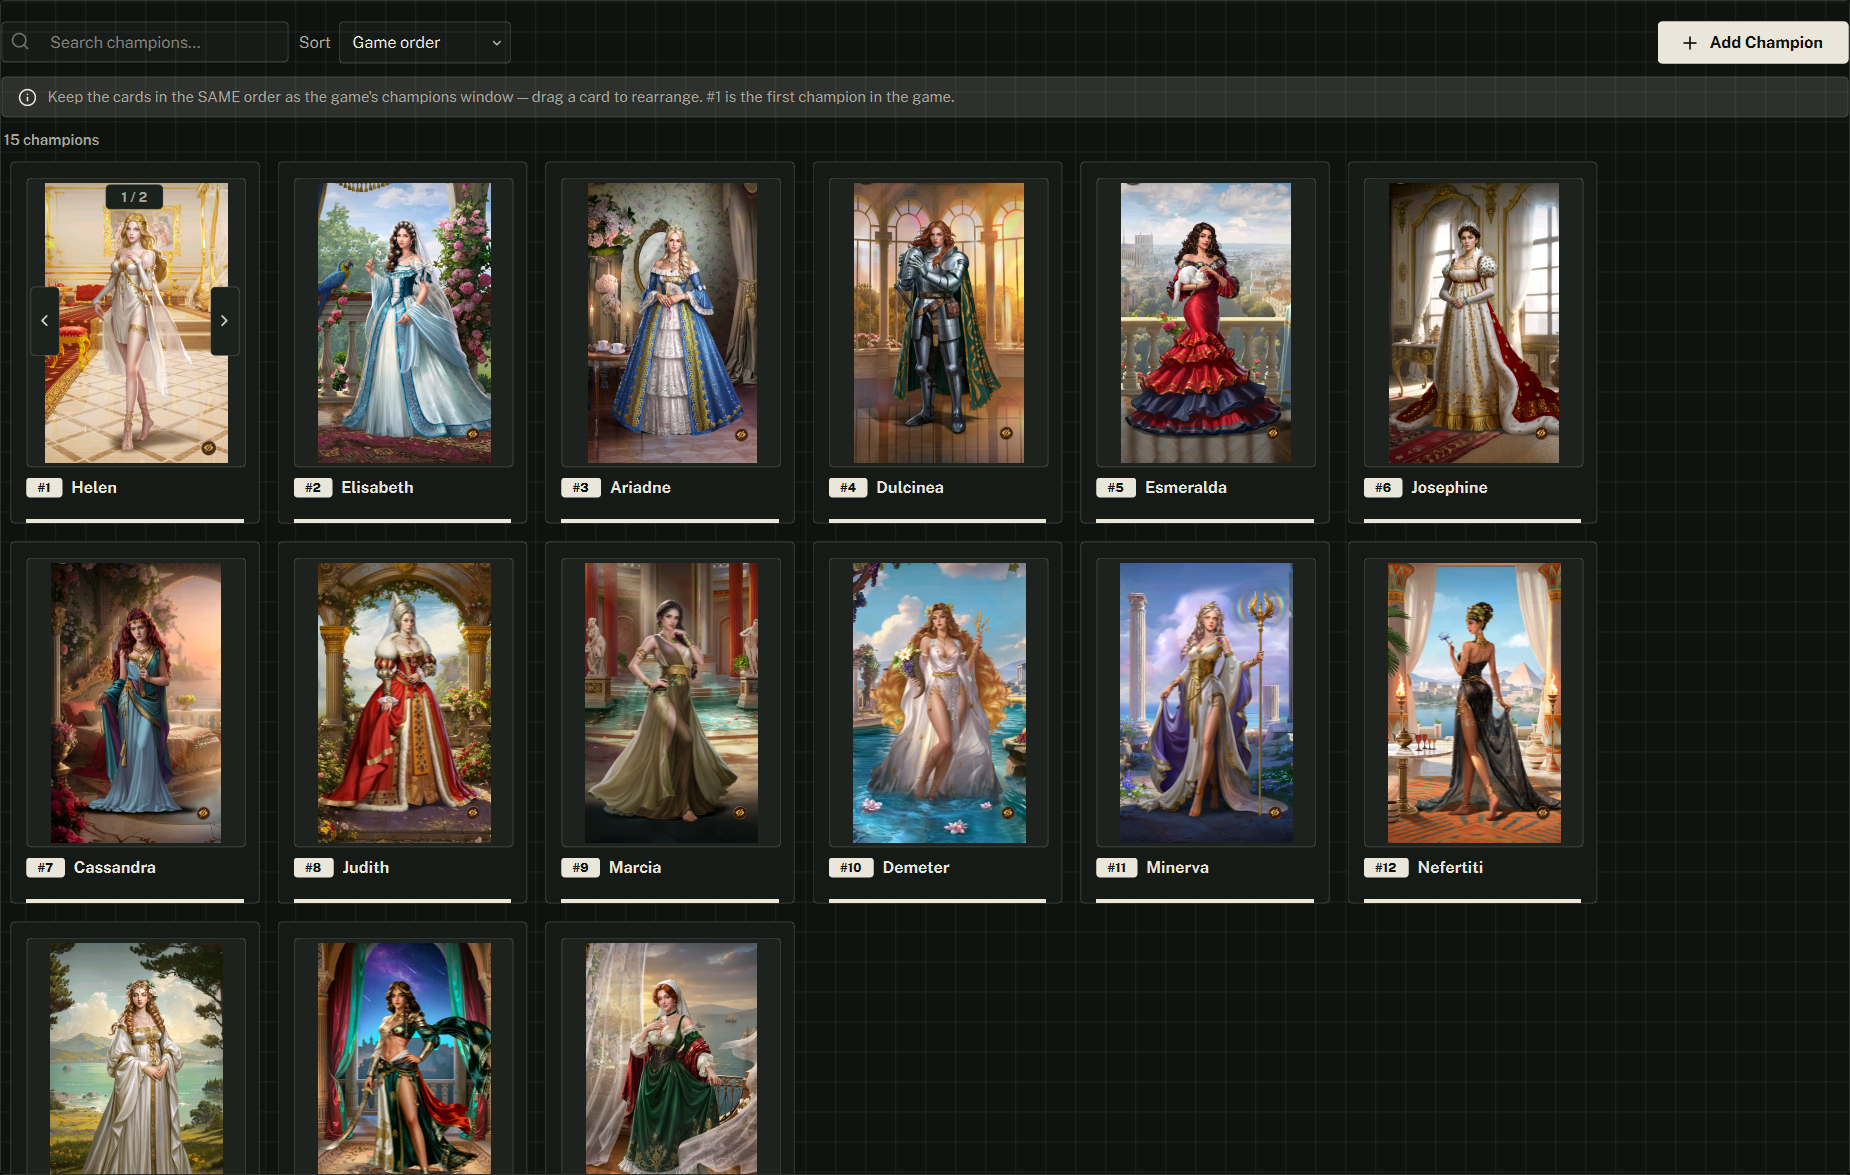Focus the Search champions field
Image resolution: width=1850 pixels, height=1175 pixels.
coord(145,42)
